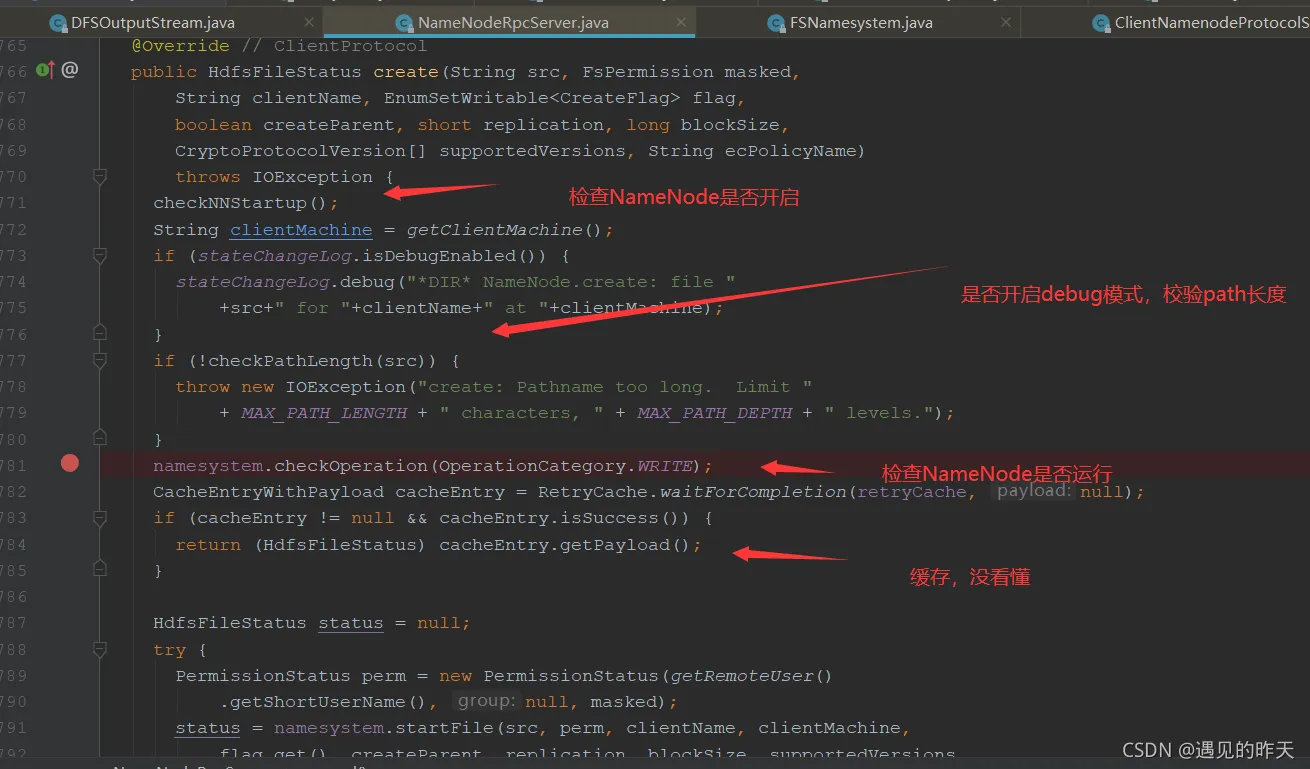Click the underlined clientMachine variable declaration
The height and width of the screenshot is (769, 1310).
coord(301,229)
